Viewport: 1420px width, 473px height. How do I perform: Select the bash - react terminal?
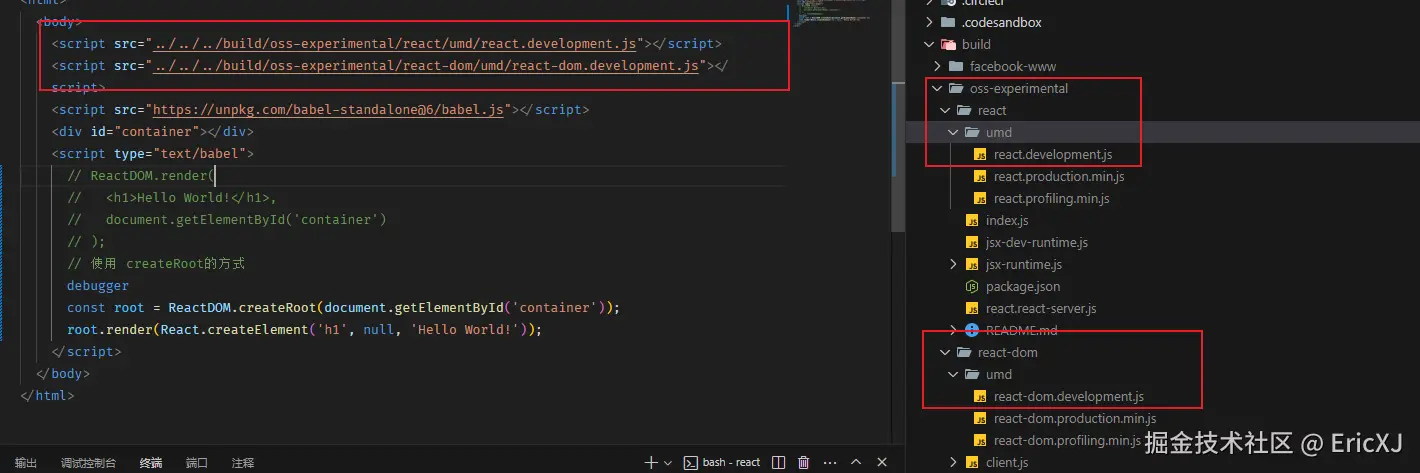723,462
